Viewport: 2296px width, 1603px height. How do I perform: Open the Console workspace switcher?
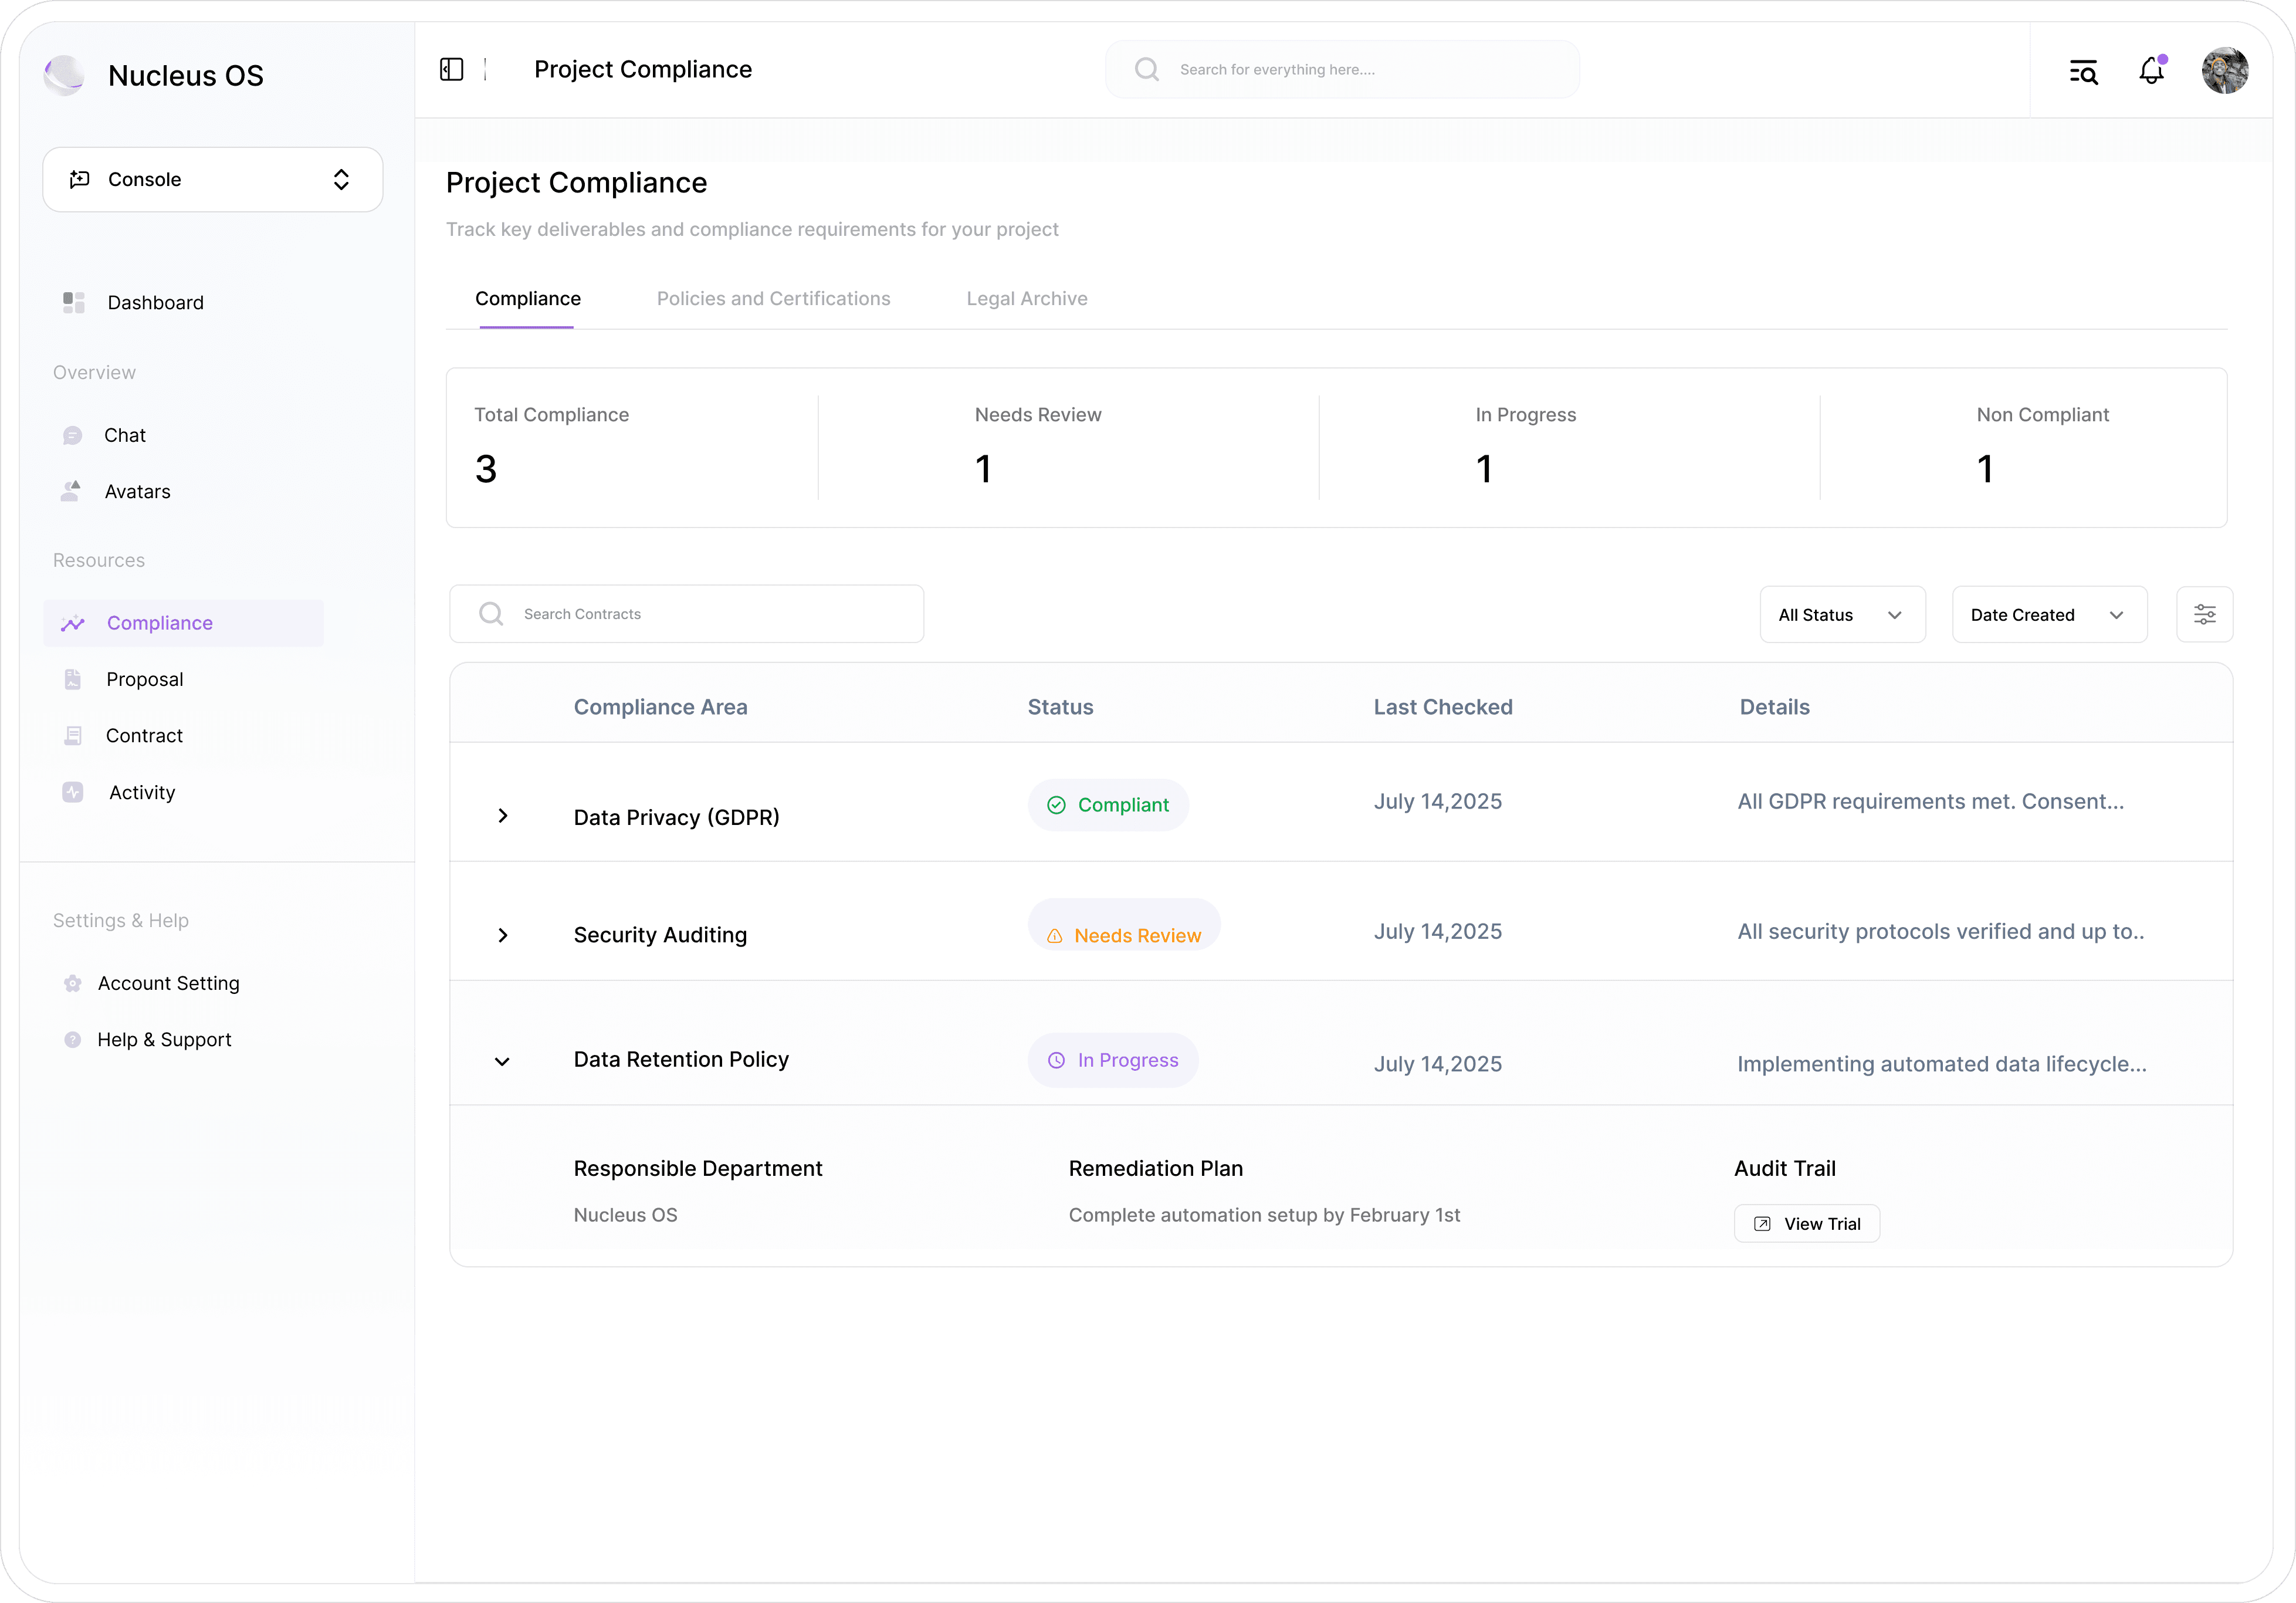point(213,179)
